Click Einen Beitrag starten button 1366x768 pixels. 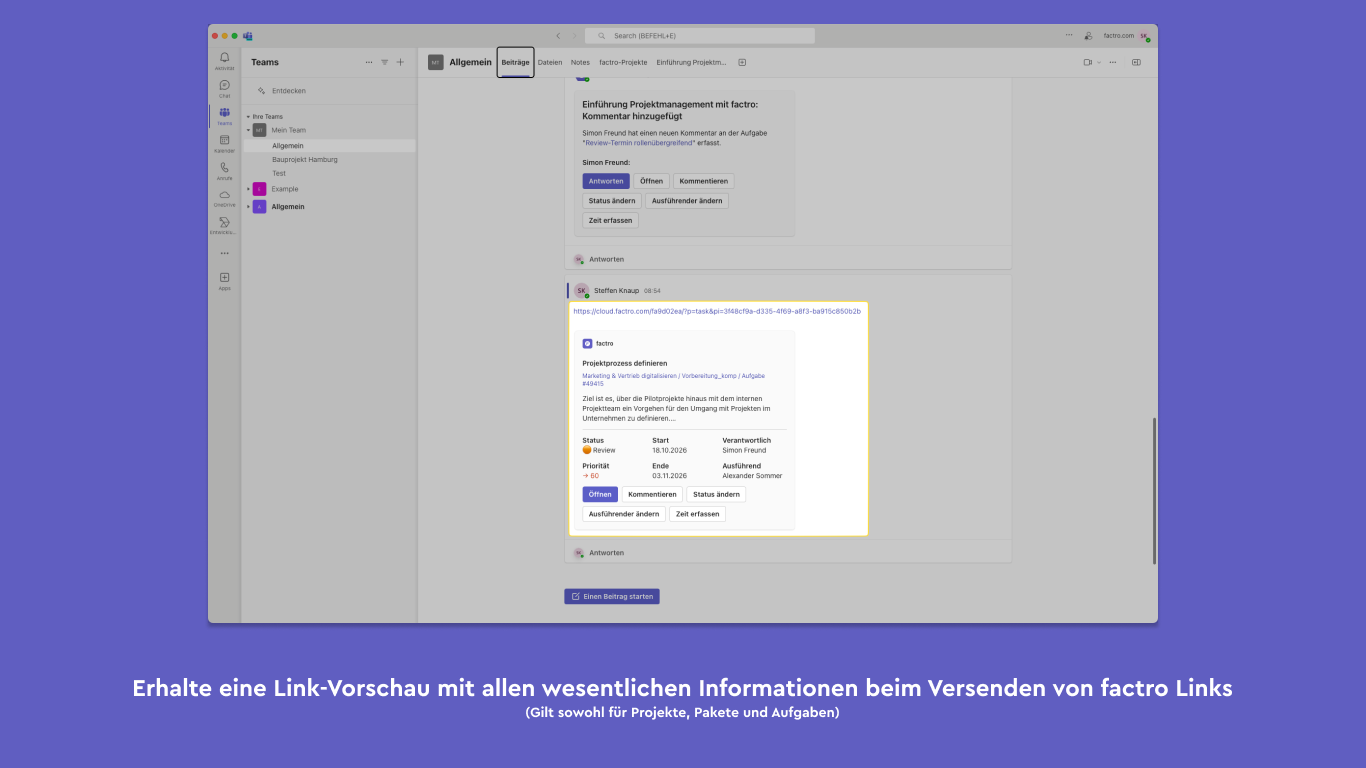pos(612,596)
